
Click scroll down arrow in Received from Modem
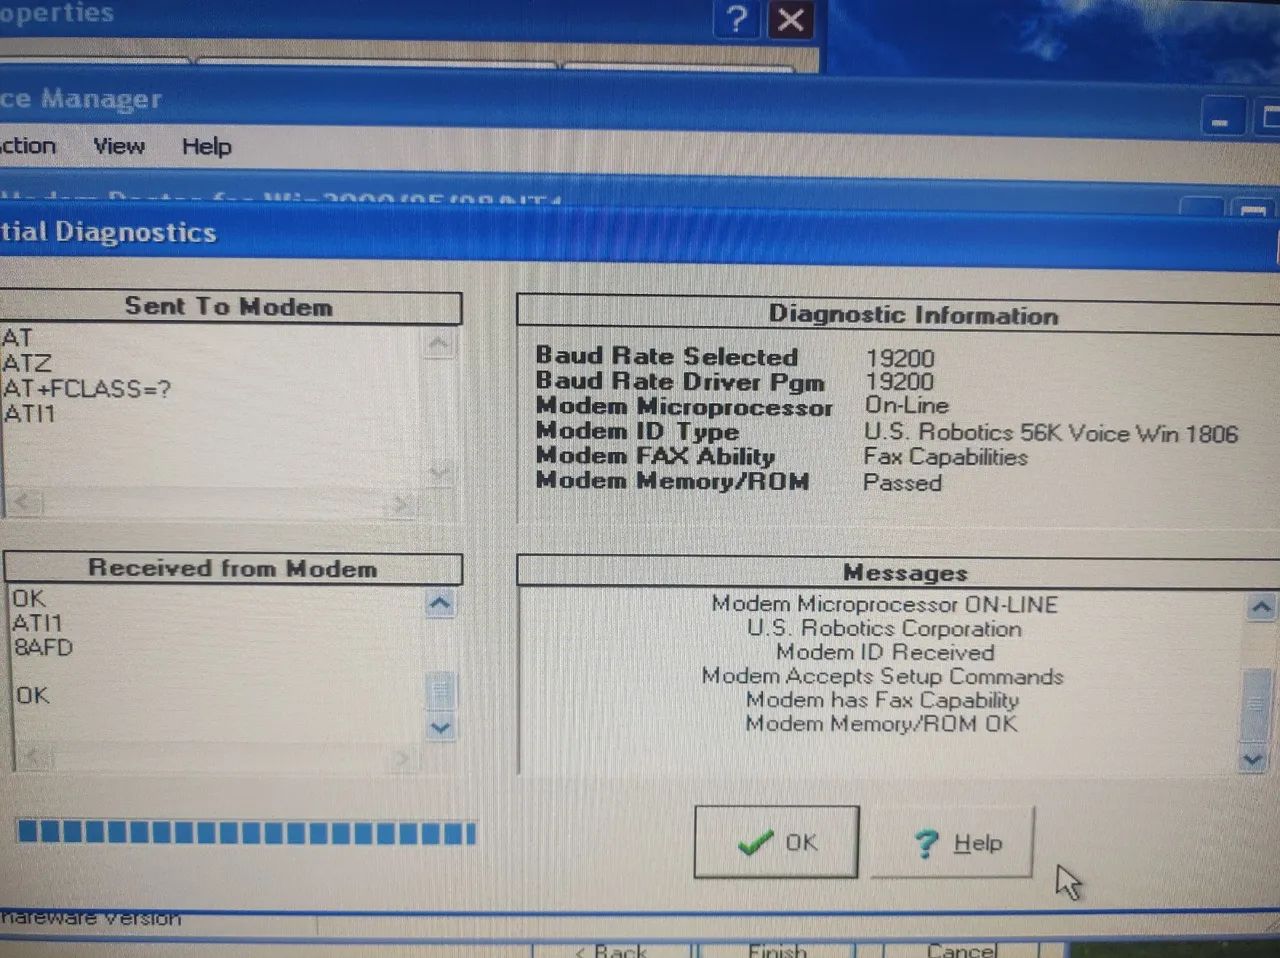pyautogui.click(x=440, y=727)
